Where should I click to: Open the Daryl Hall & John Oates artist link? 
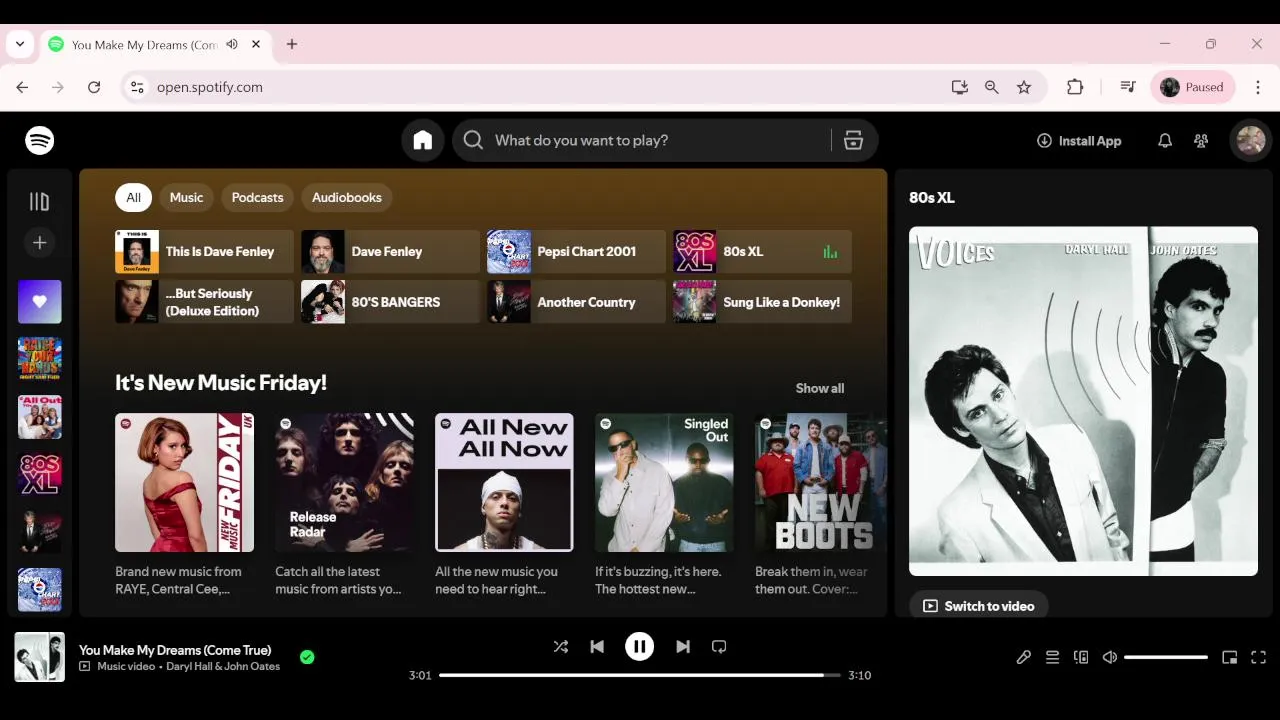click(223, 666)
